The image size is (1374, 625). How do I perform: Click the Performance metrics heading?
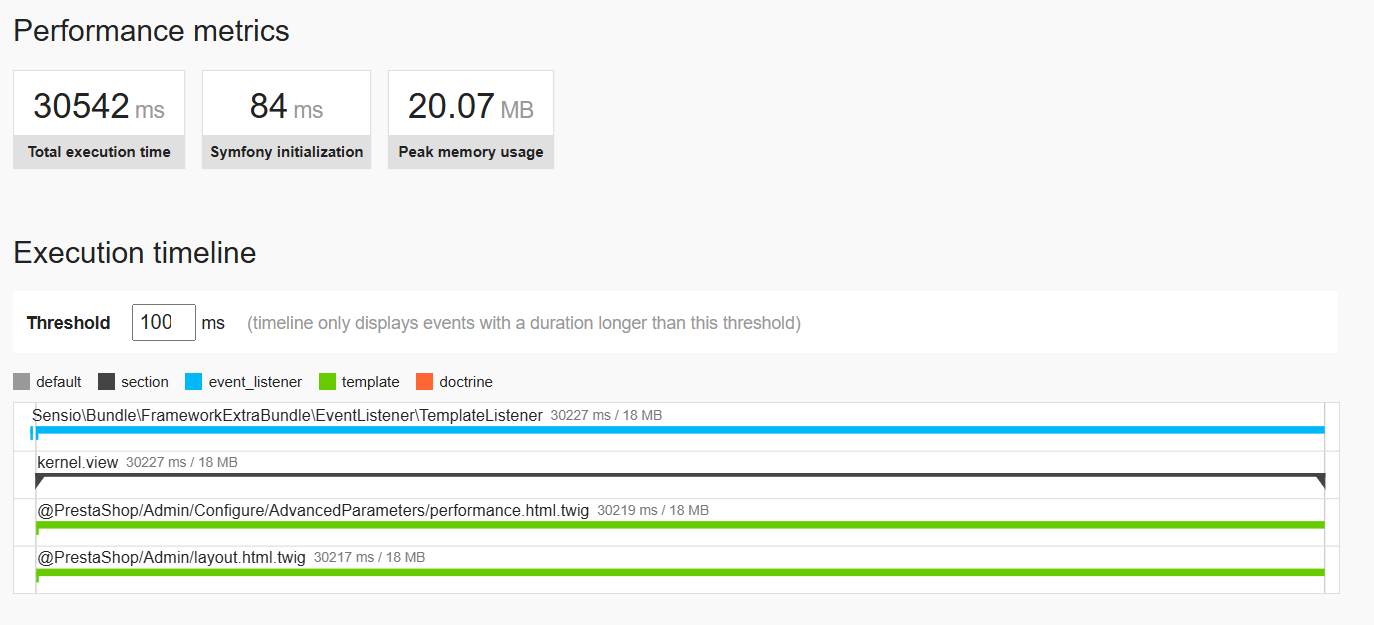151,31
